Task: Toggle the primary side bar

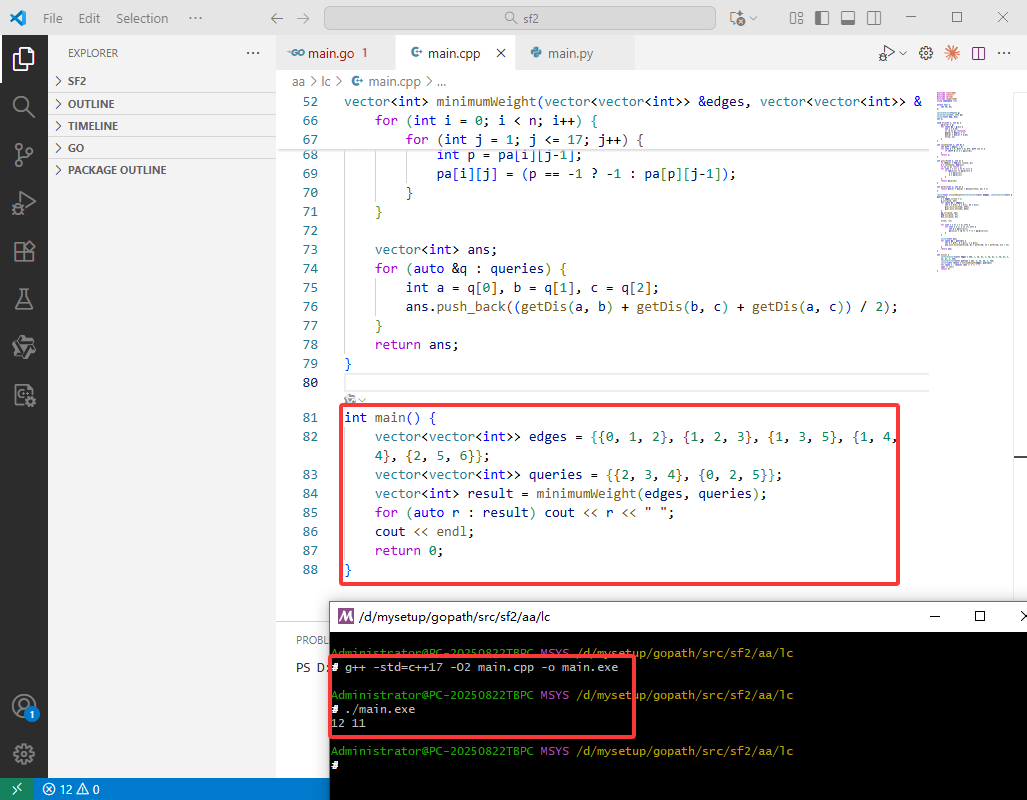Action: tap(822, 18)
